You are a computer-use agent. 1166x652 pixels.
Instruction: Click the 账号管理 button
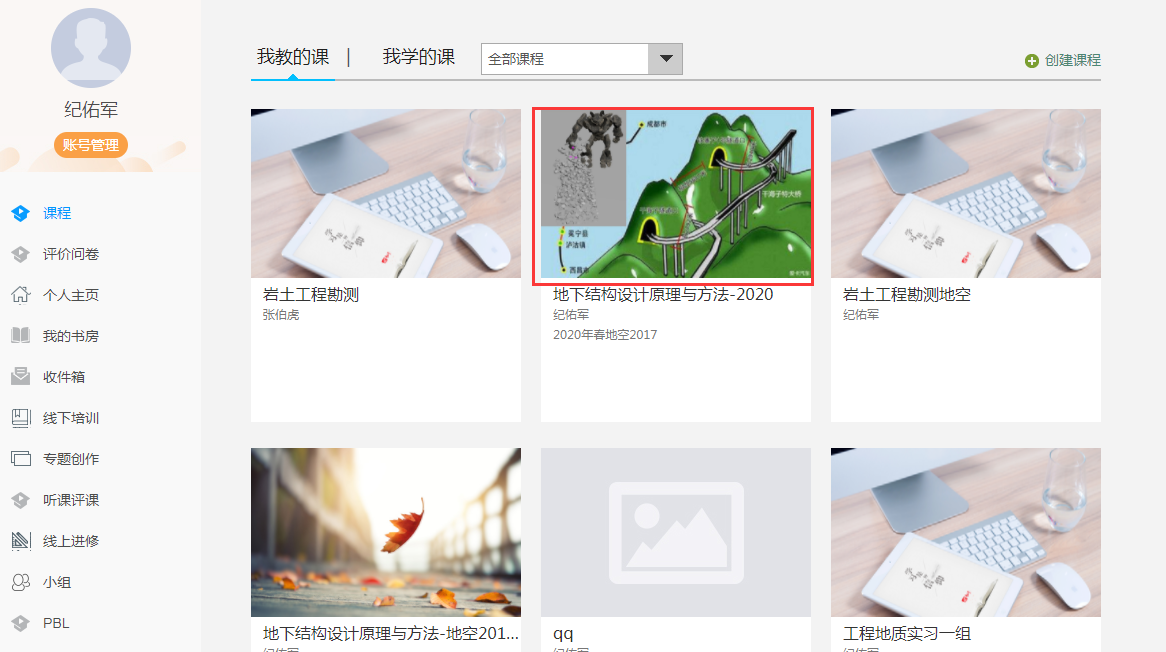pyautogui.click(x=91, y=145)
